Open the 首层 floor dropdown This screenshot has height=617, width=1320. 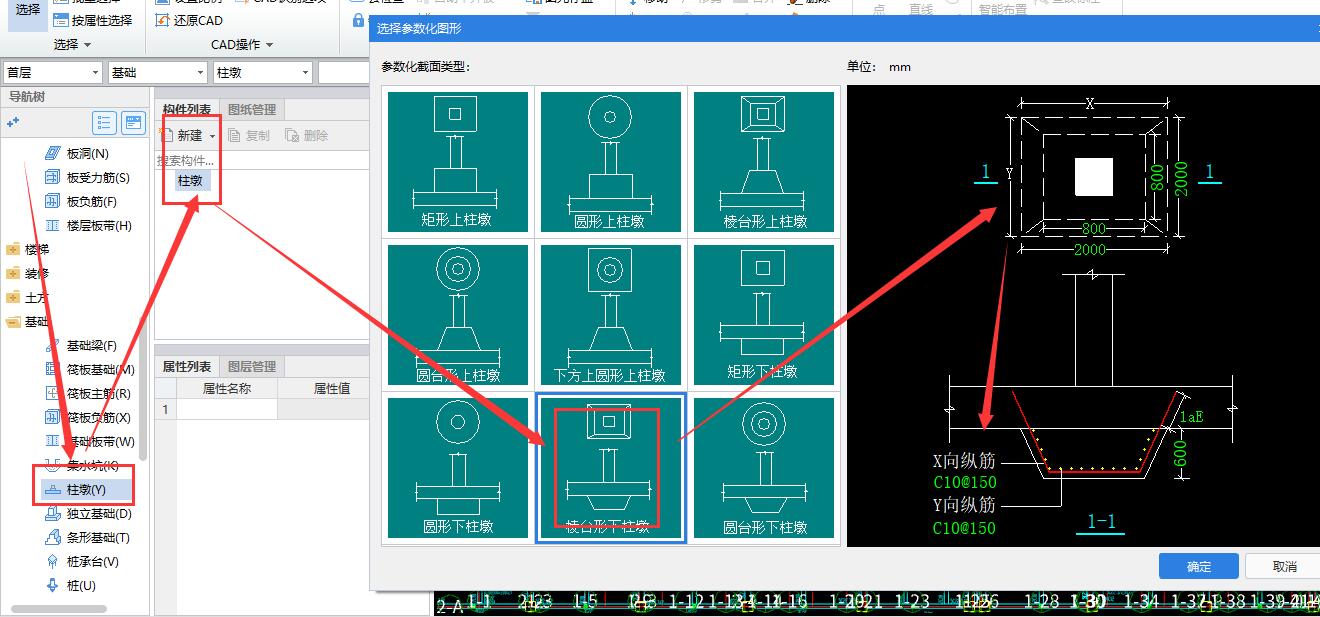[52, 73]
